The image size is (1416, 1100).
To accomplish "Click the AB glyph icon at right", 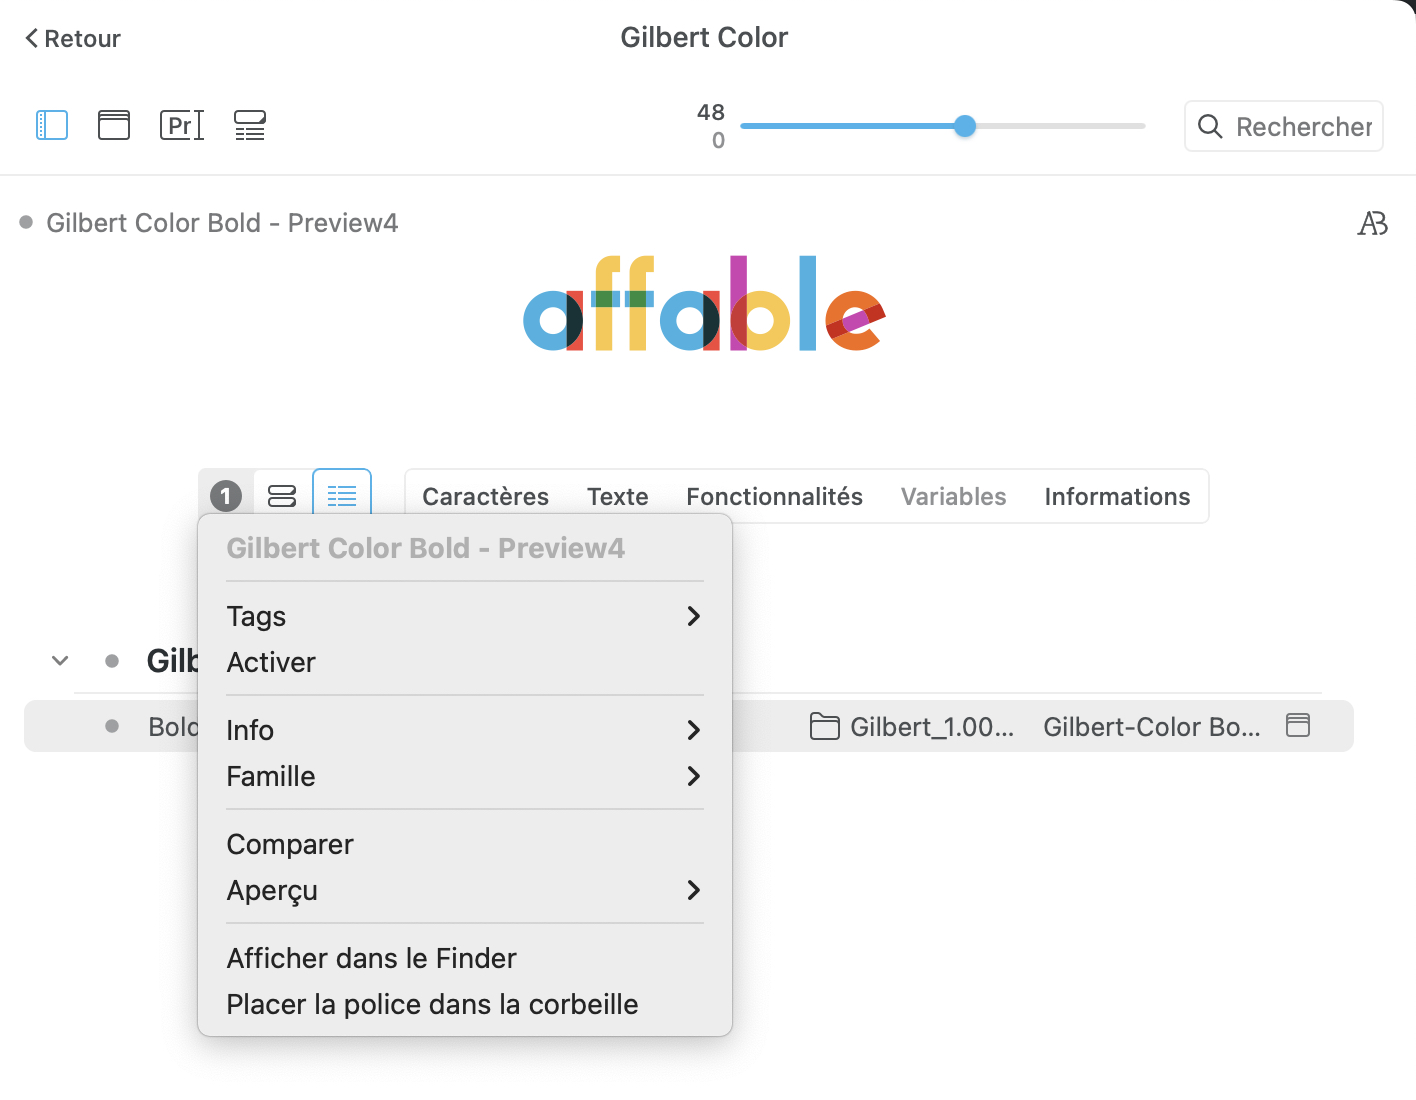I will [1372, 223].
